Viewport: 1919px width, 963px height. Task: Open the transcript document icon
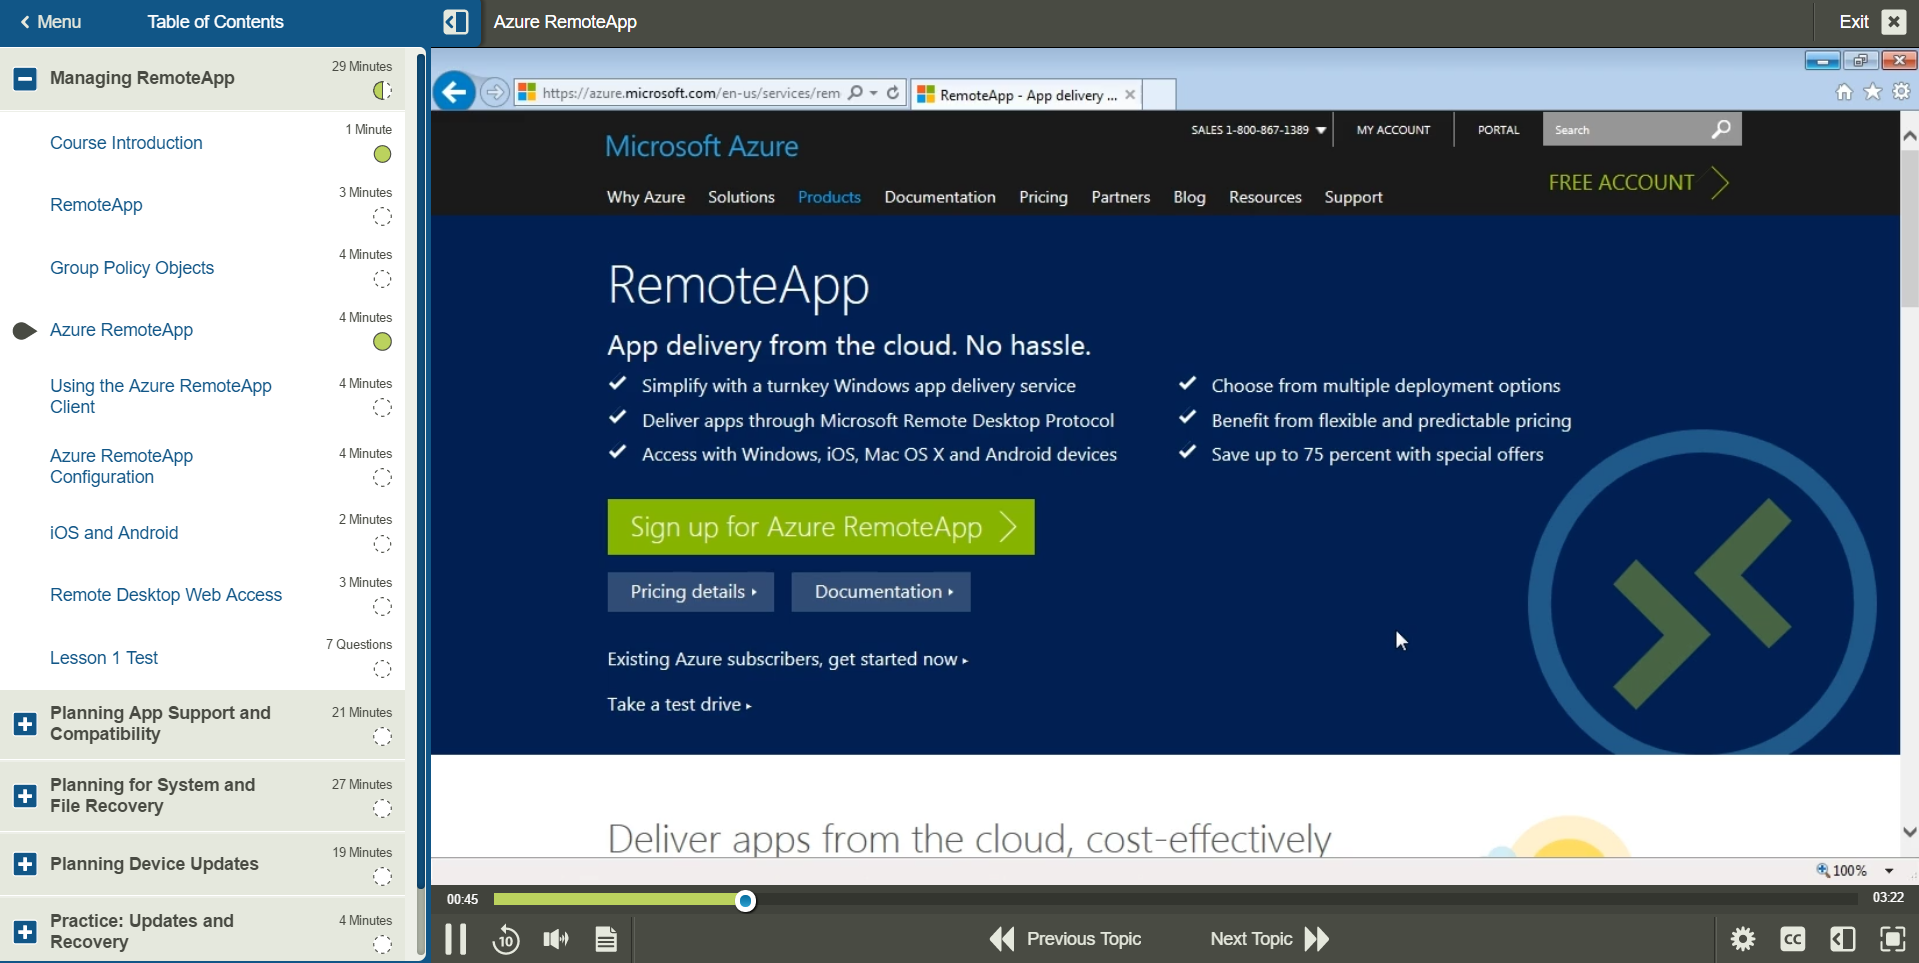pos(606,939)
